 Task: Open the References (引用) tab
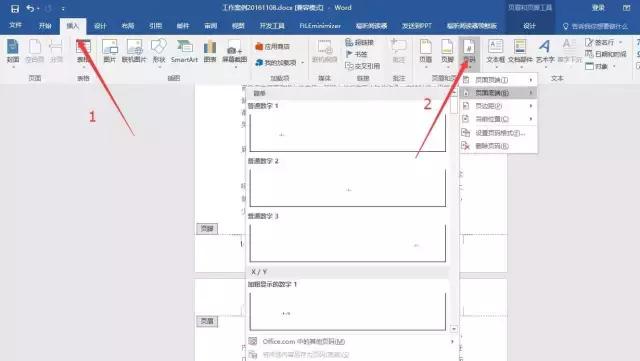click(156, 26)
